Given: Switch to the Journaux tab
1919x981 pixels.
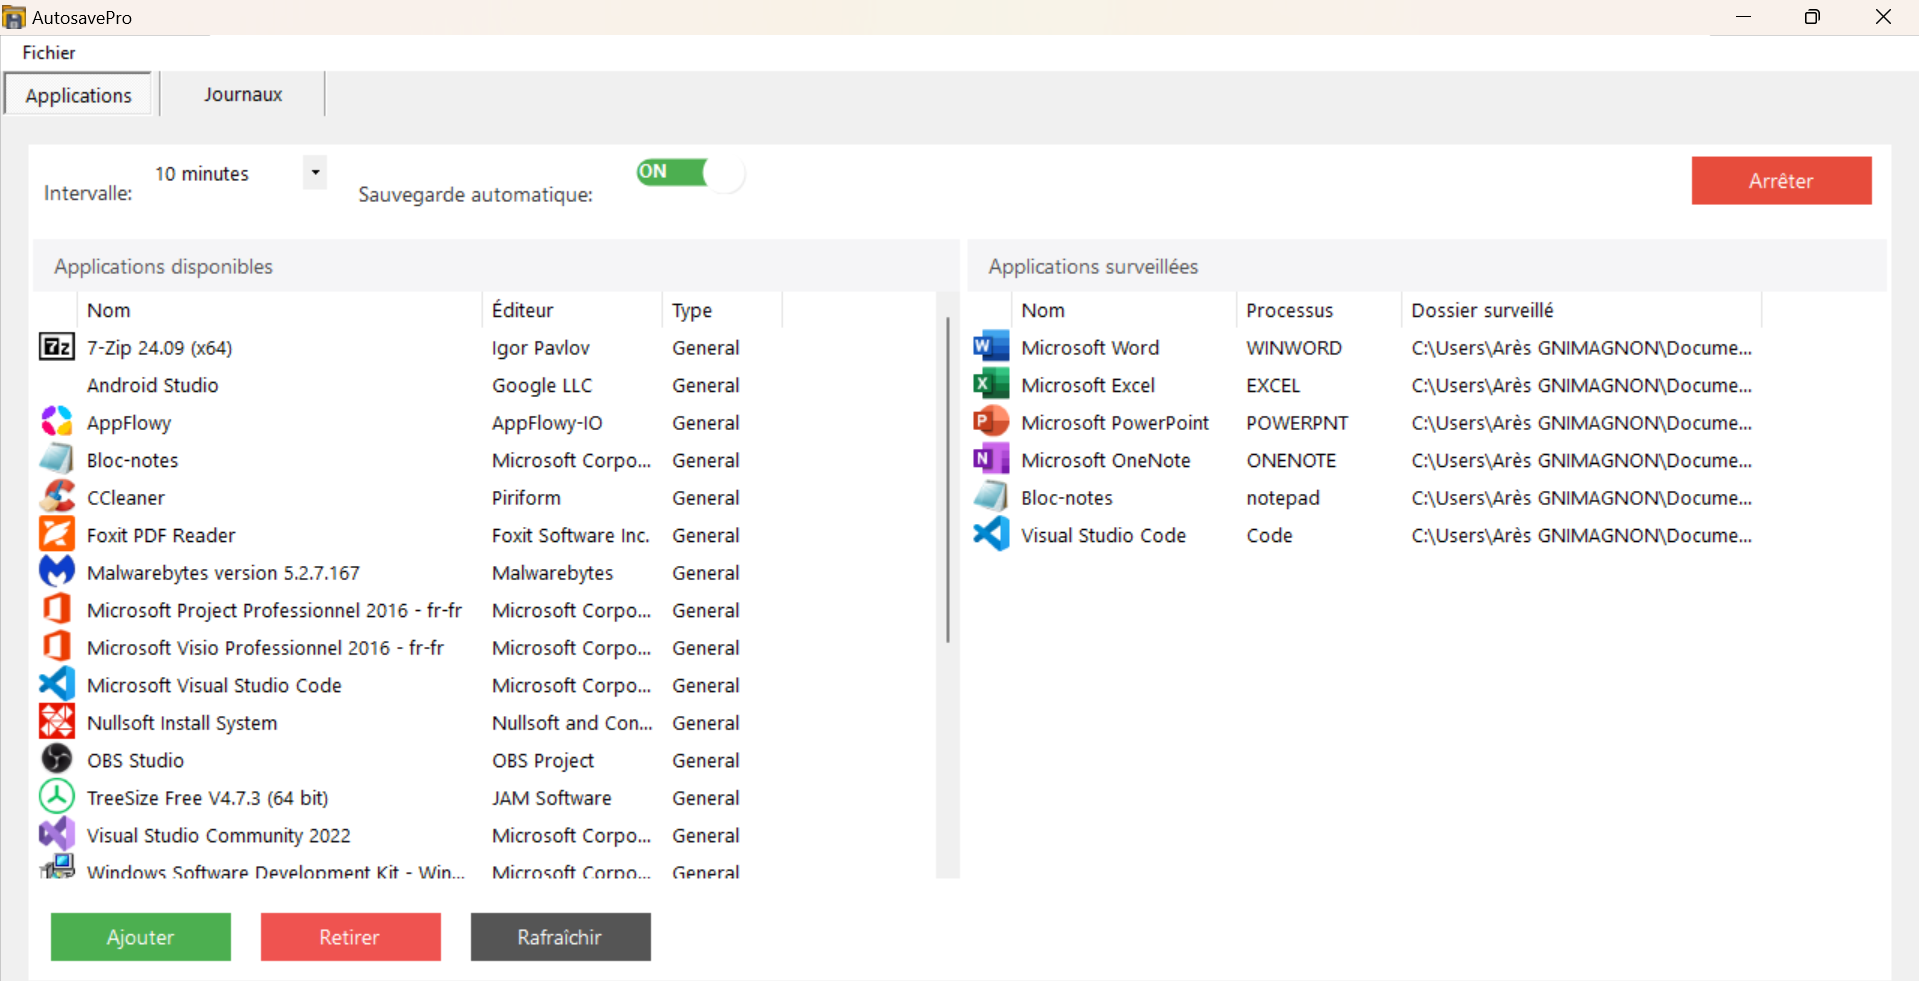Looking at the screenshot, I should [243, 94].
